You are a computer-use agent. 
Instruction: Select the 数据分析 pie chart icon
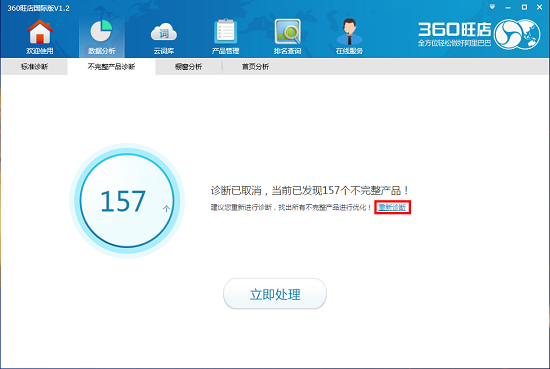tap(102, 36)
